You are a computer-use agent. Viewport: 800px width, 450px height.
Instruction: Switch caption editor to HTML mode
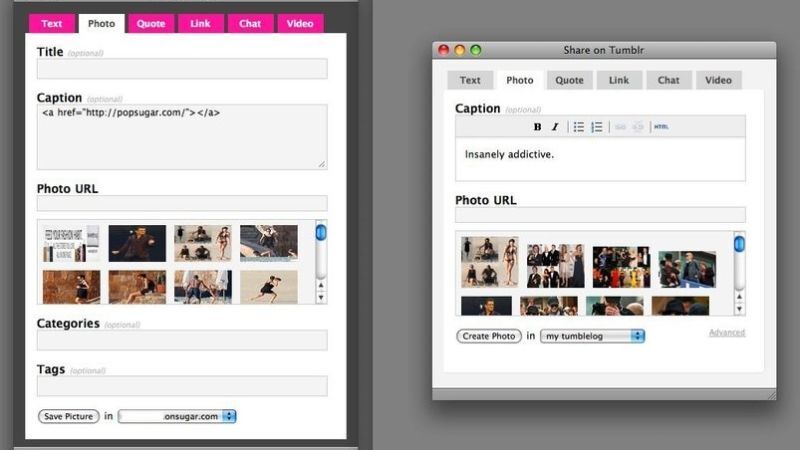click(661, 127)
